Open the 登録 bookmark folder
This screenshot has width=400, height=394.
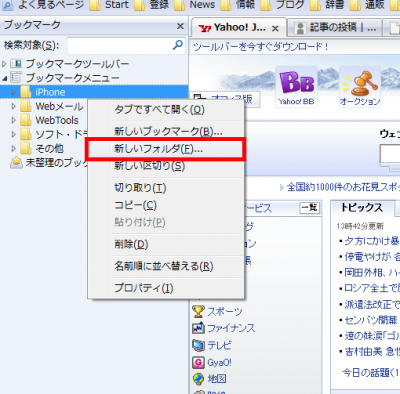pos(152,5)
